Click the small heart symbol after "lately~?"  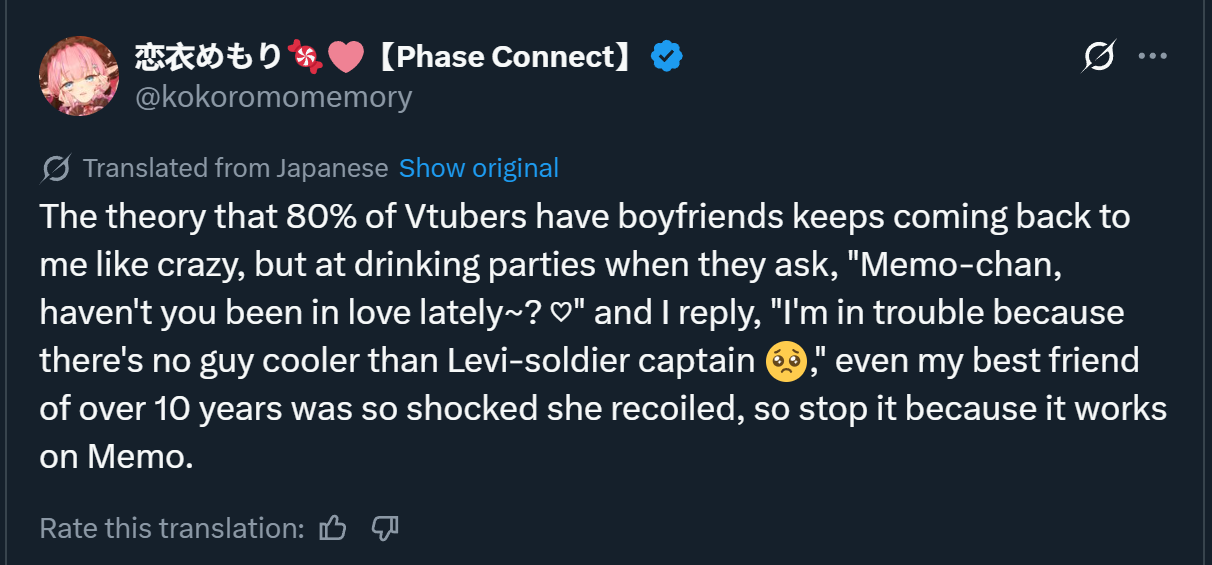561,314
